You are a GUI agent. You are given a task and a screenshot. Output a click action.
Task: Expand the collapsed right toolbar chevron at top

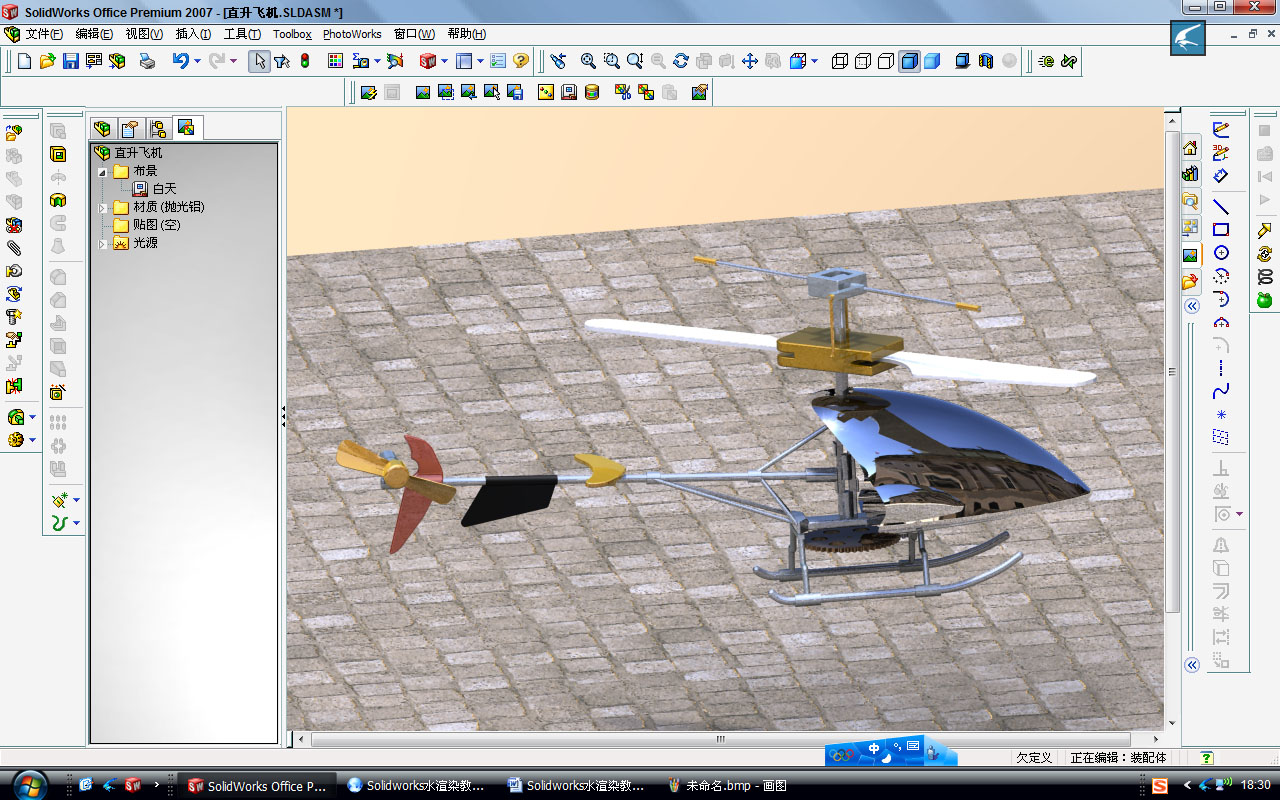coord(1192,307)
